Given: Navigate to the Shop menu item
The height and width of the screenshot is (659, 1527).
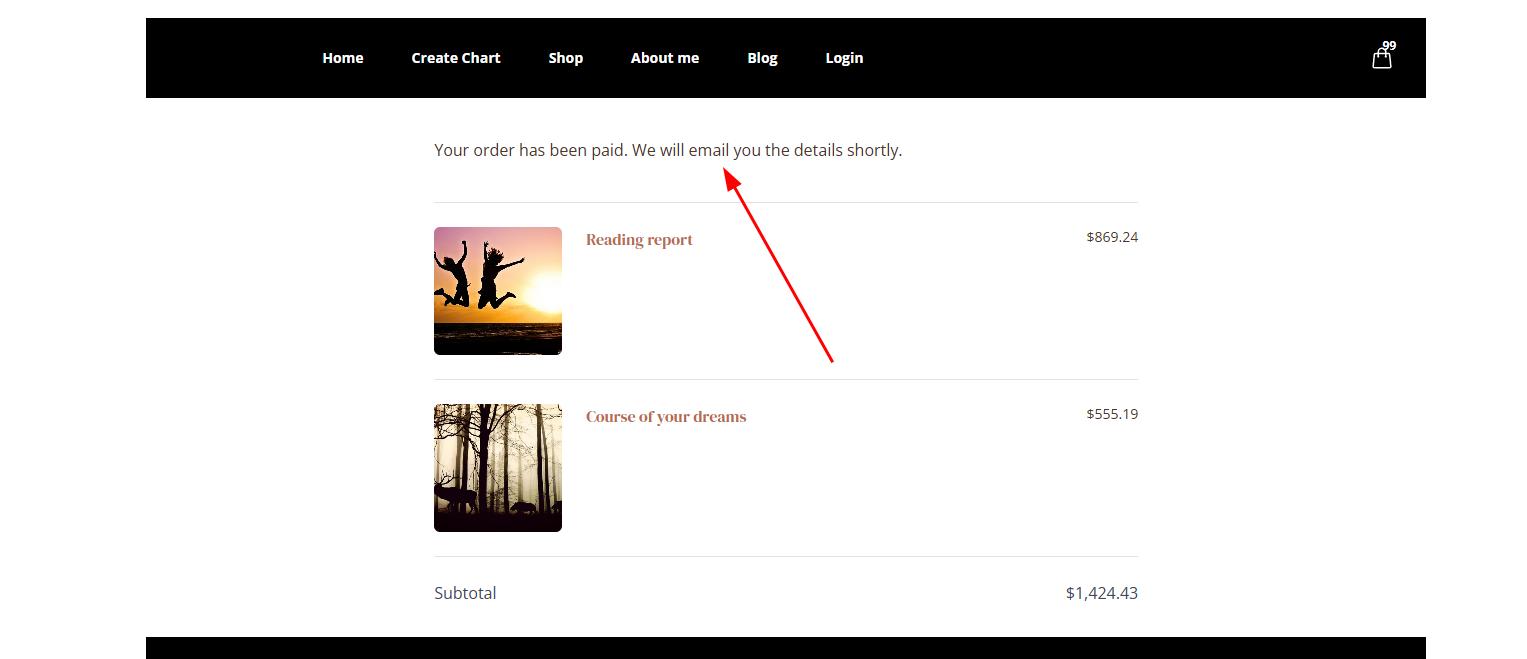Looking at the screenshot, I should point(565,58).
